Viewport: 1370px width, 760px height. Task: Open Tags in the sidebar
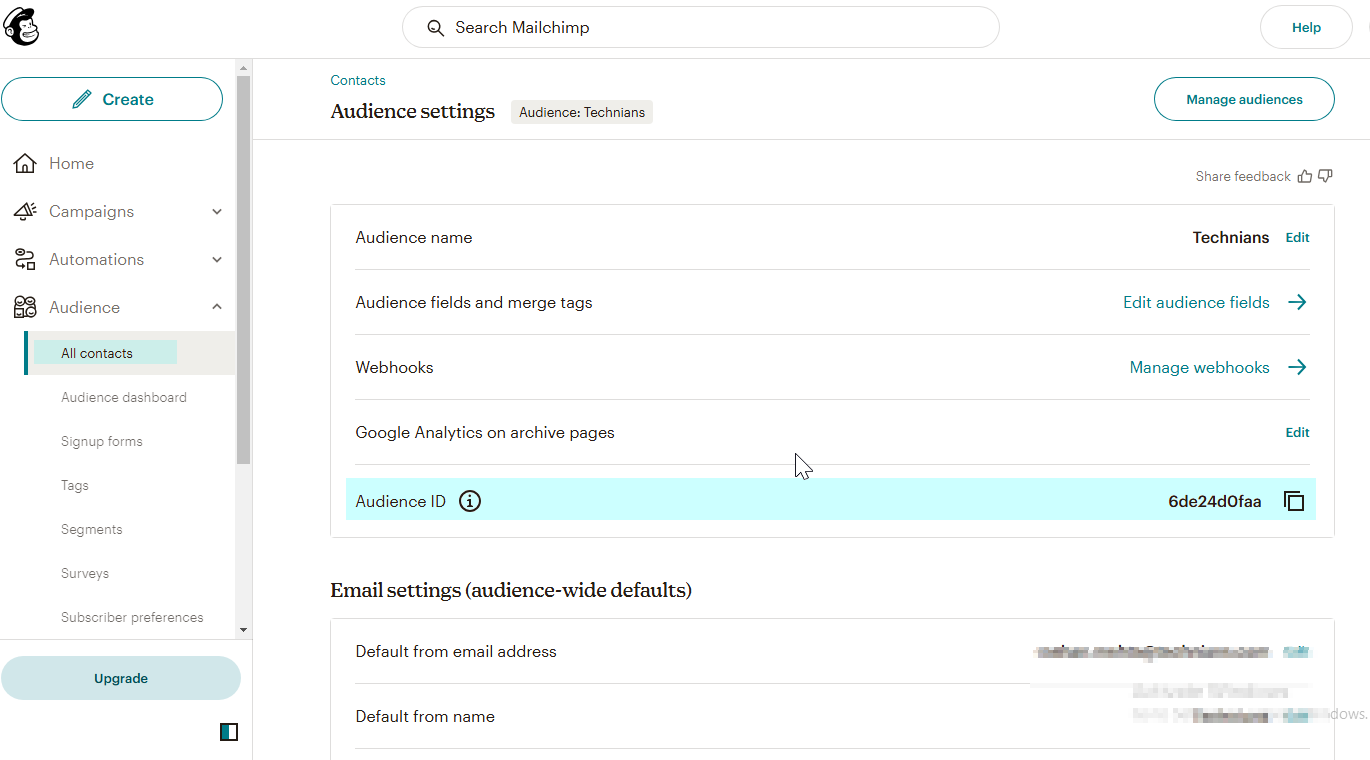click(75, 485)
